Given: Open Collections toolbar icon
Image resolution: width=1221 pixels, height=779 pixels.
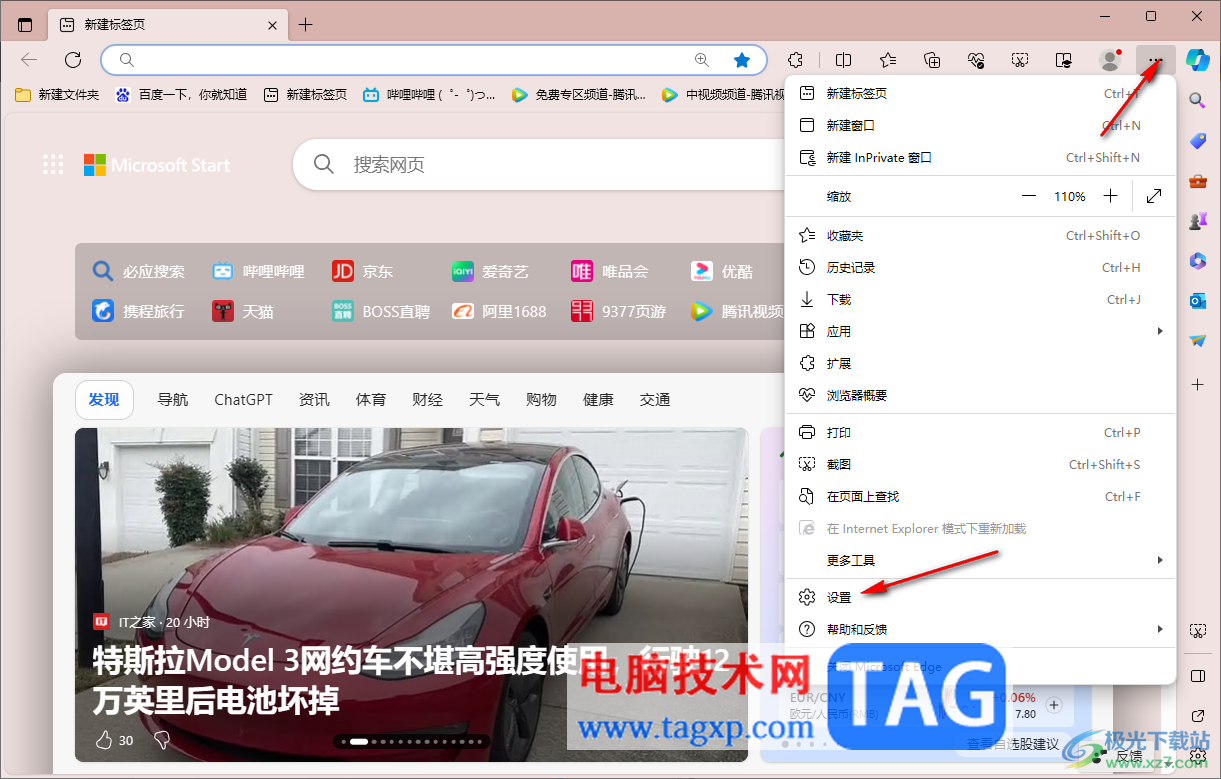Looking at the screenshot, I should tap(932, 60).
